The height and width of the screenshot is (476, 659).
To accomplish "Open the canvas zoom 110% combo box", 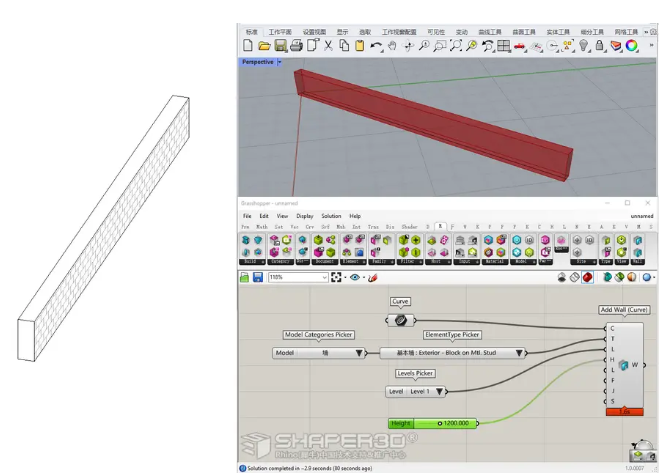I will pos(298,277).
